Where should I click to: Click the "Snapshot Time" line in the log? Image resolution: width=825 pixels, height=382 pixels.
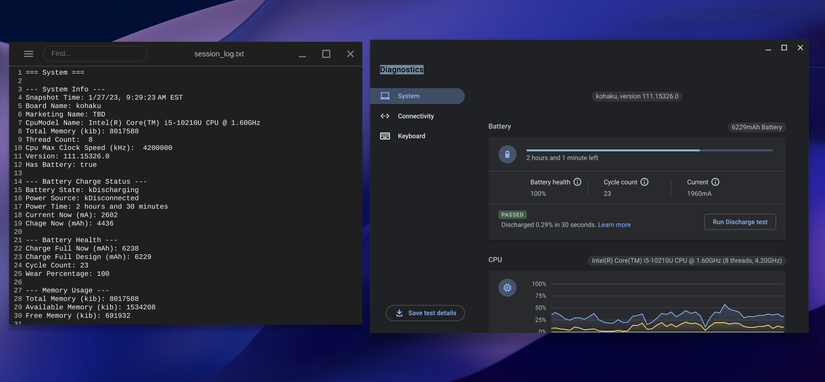[104, 97]
